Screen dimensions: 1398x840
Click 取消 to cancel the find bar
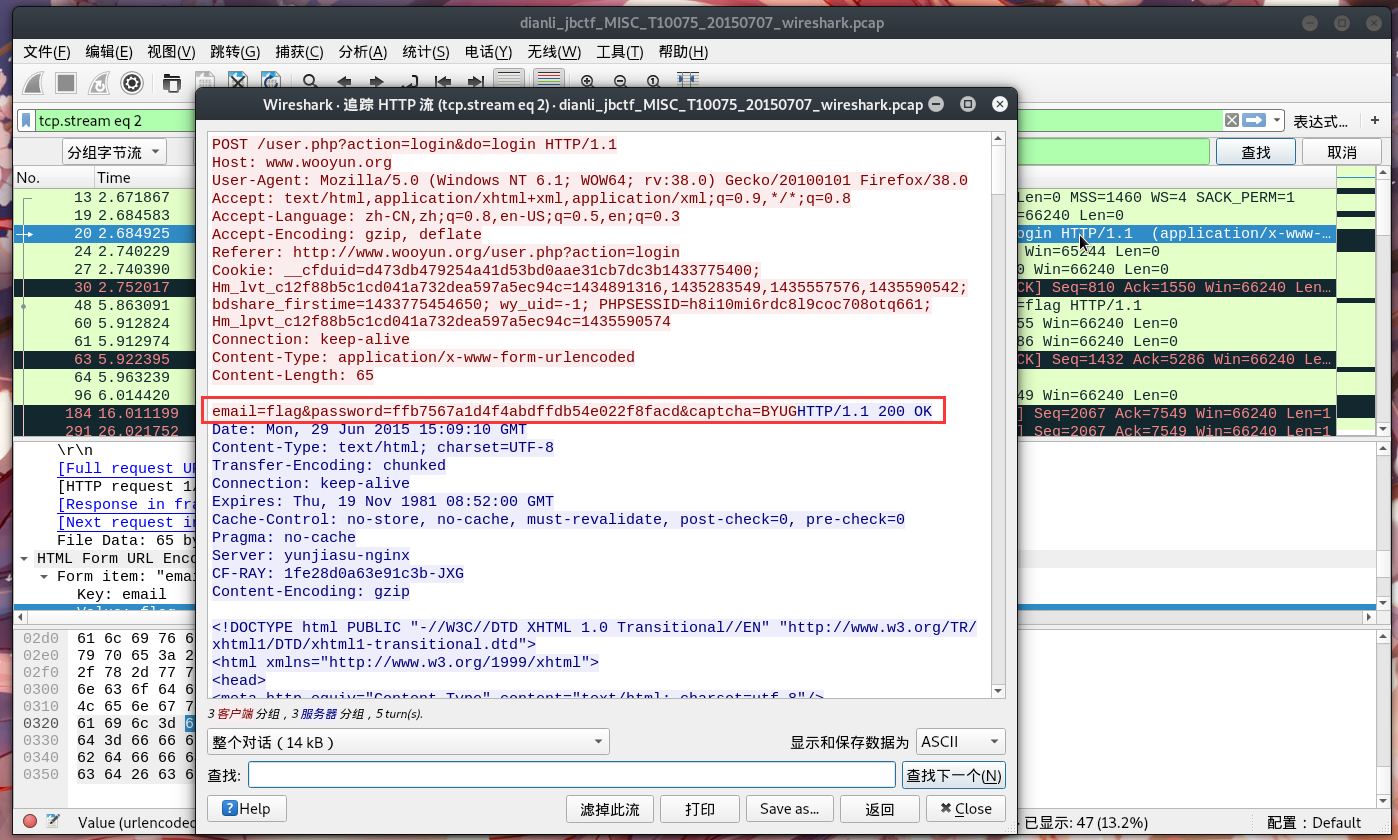tap(1342, 152)
